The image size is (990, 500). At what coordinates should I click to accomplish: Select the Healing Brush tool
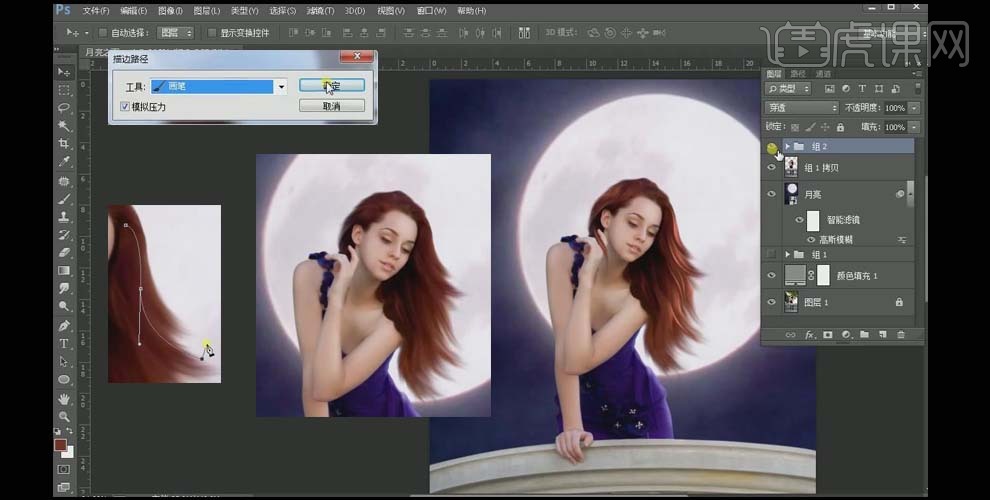pos(64,182)
